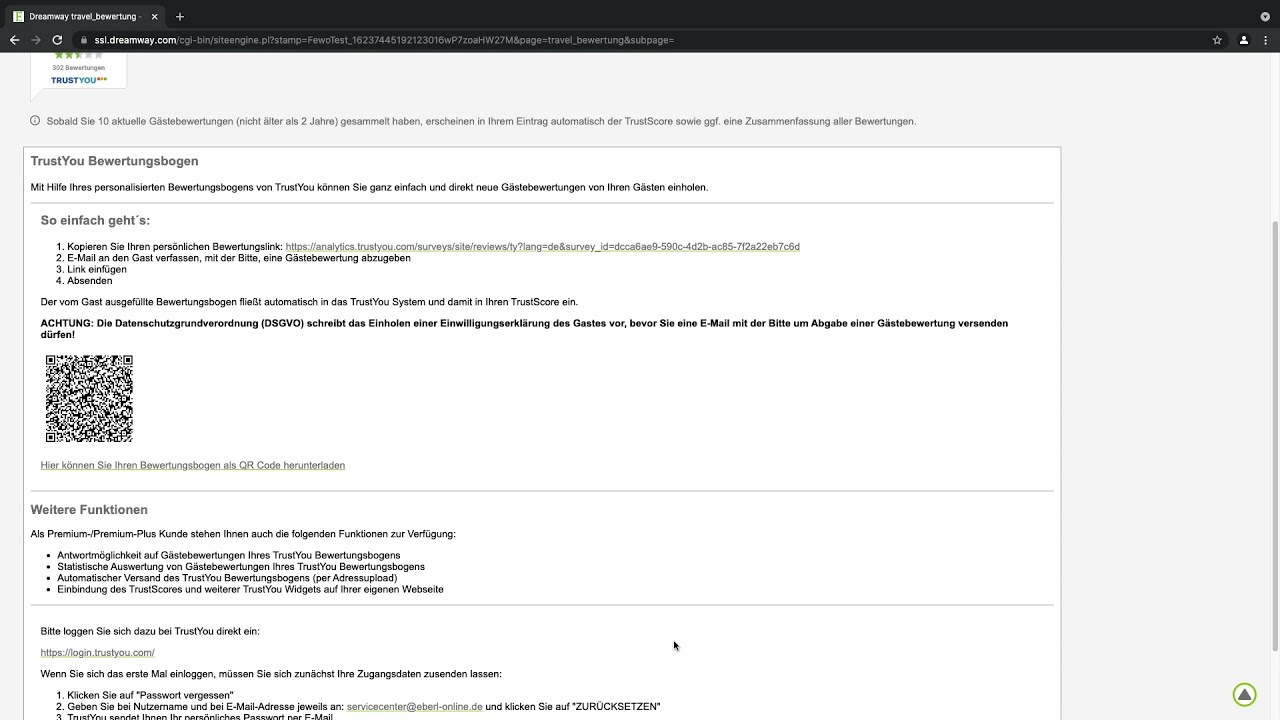
Task: Click the 'Antwortmöglichkeit auf Gästebewertungen' bullet
Action: tap(229, 556)
